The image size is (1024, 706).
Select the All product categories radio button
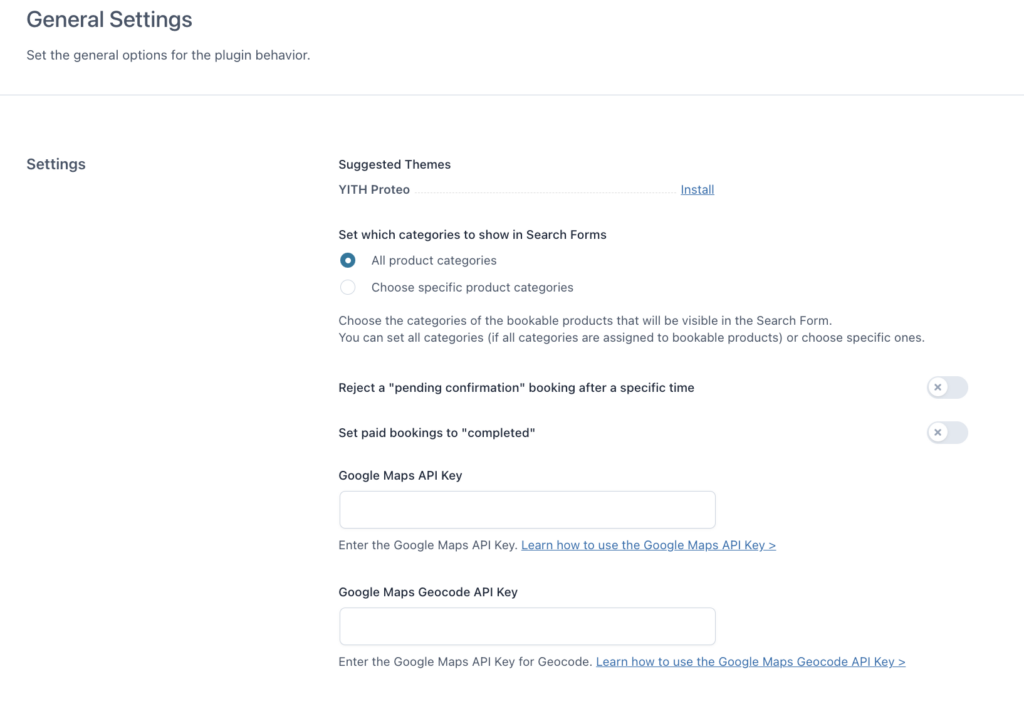[x=347, y=261]
